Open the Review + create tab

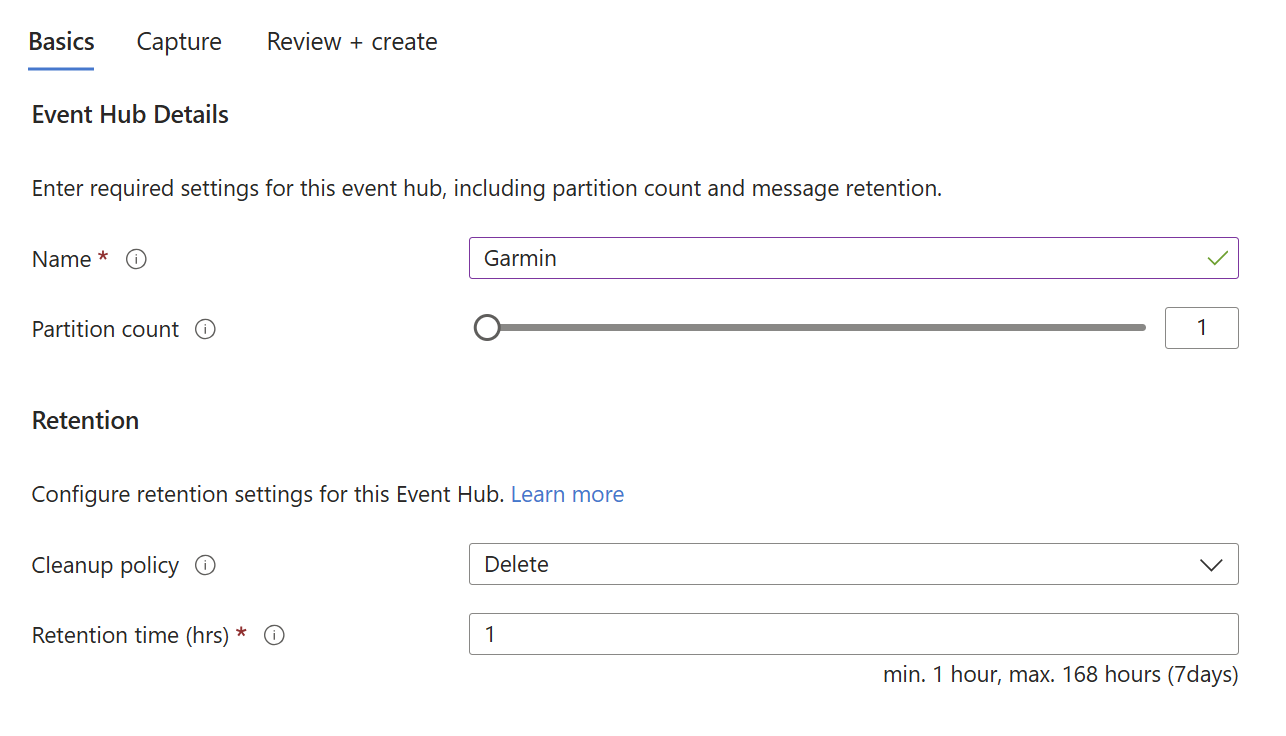(x=352, y=42)
